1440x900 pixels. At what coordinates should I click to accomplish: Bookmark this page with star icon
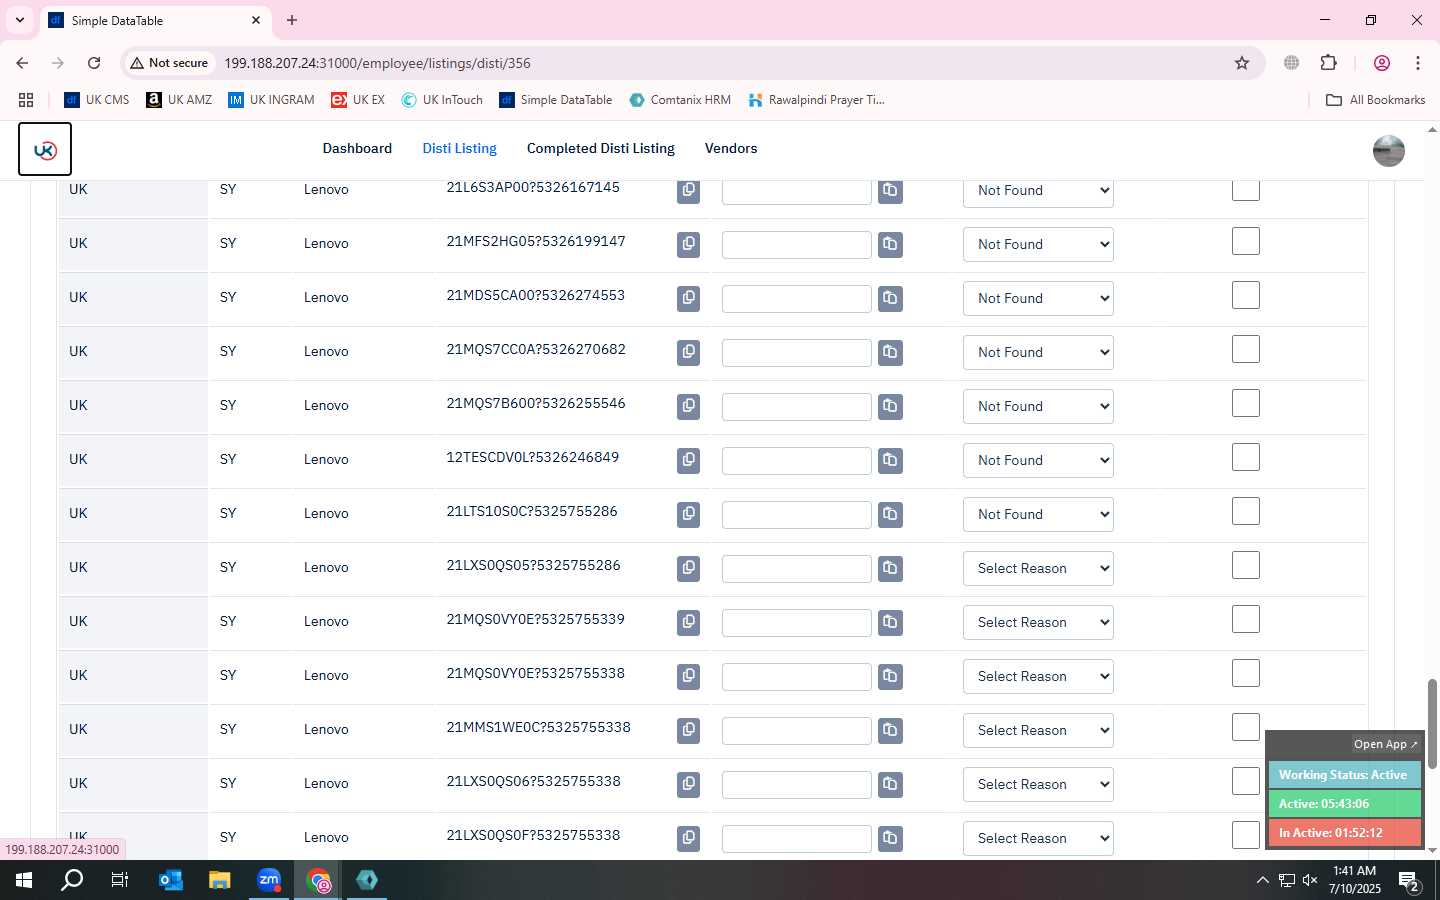(x=1242, y=63)
